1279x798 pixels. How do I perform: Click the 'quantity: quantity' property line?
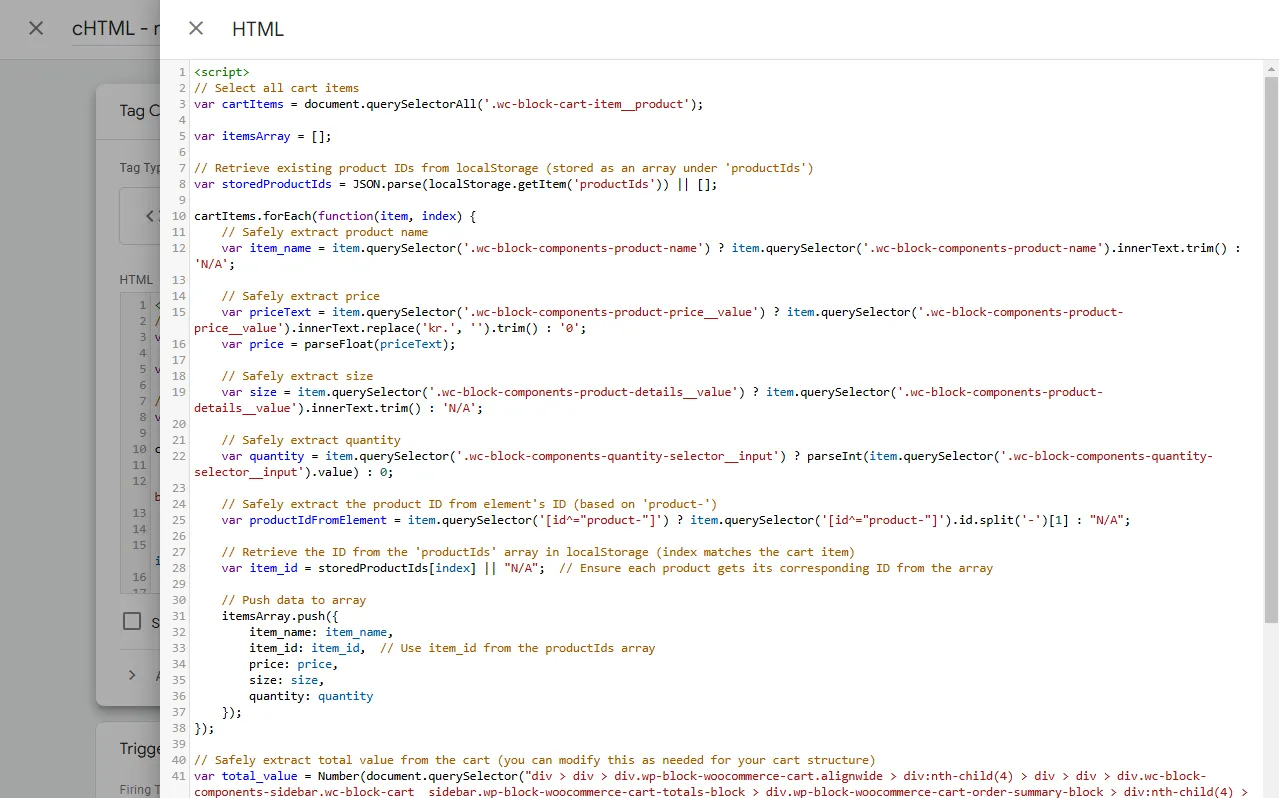point(311,696)
